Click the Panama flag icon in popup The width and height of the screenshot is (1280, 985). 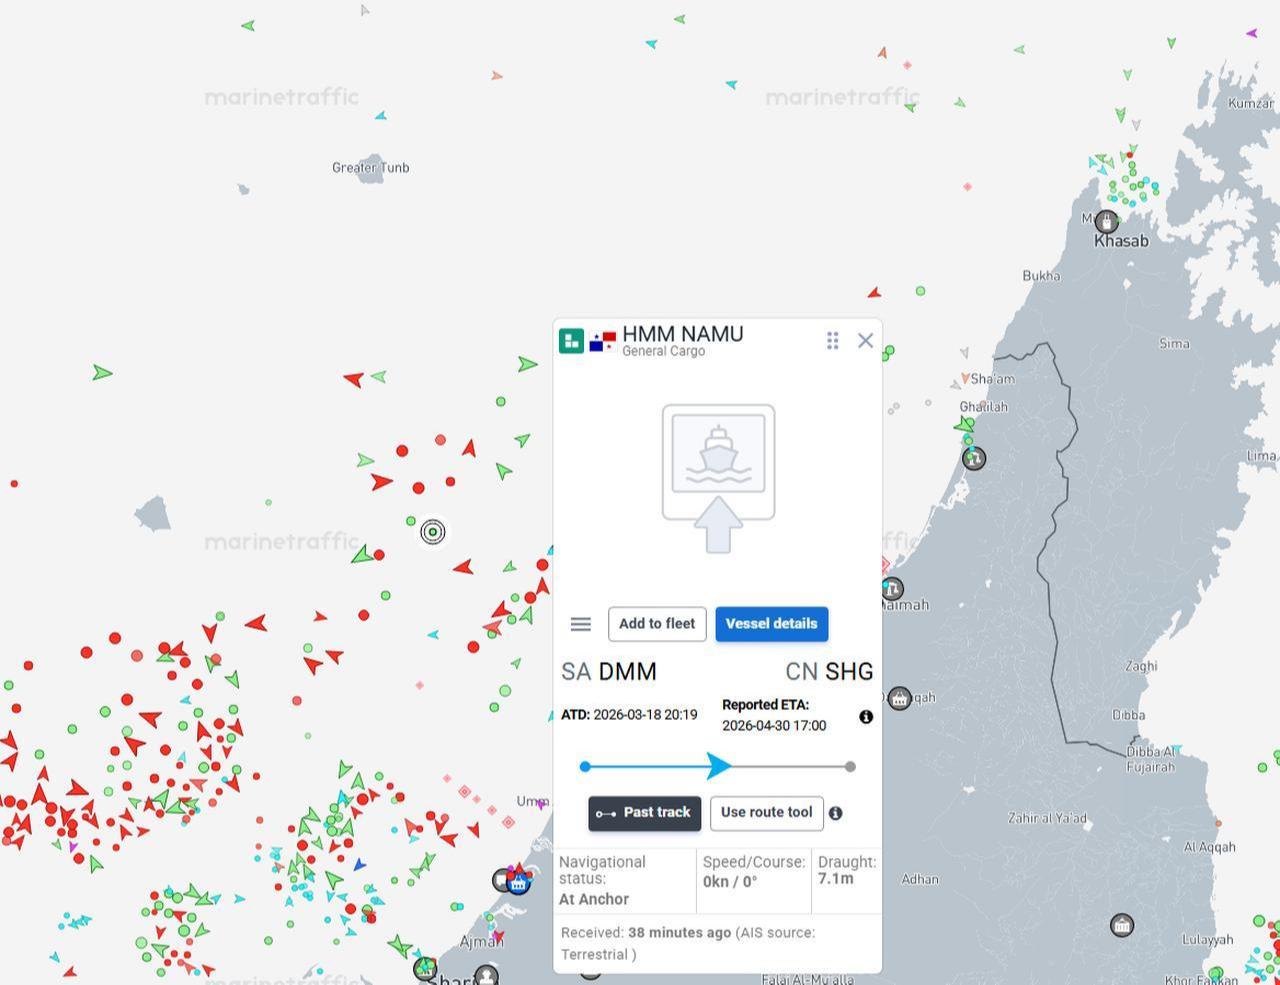[x=602, y=341]
